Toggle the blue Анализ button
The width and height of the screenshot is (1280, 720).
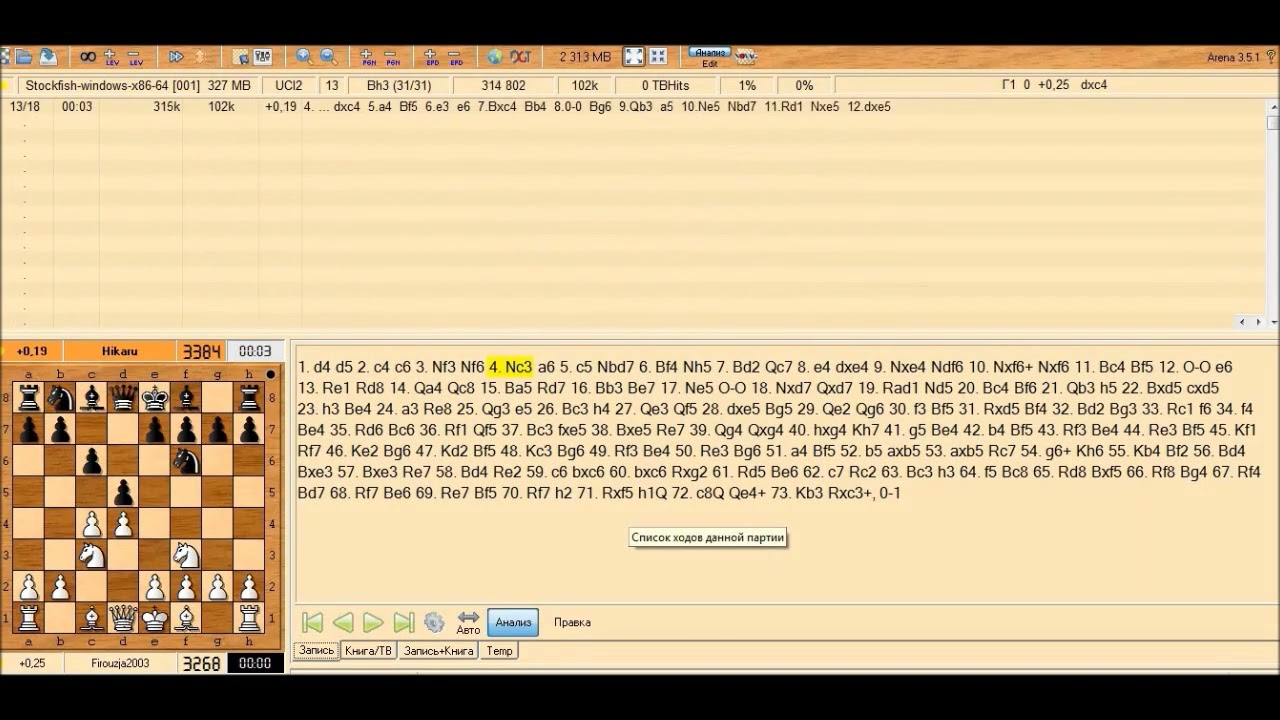tap(513, 623)
